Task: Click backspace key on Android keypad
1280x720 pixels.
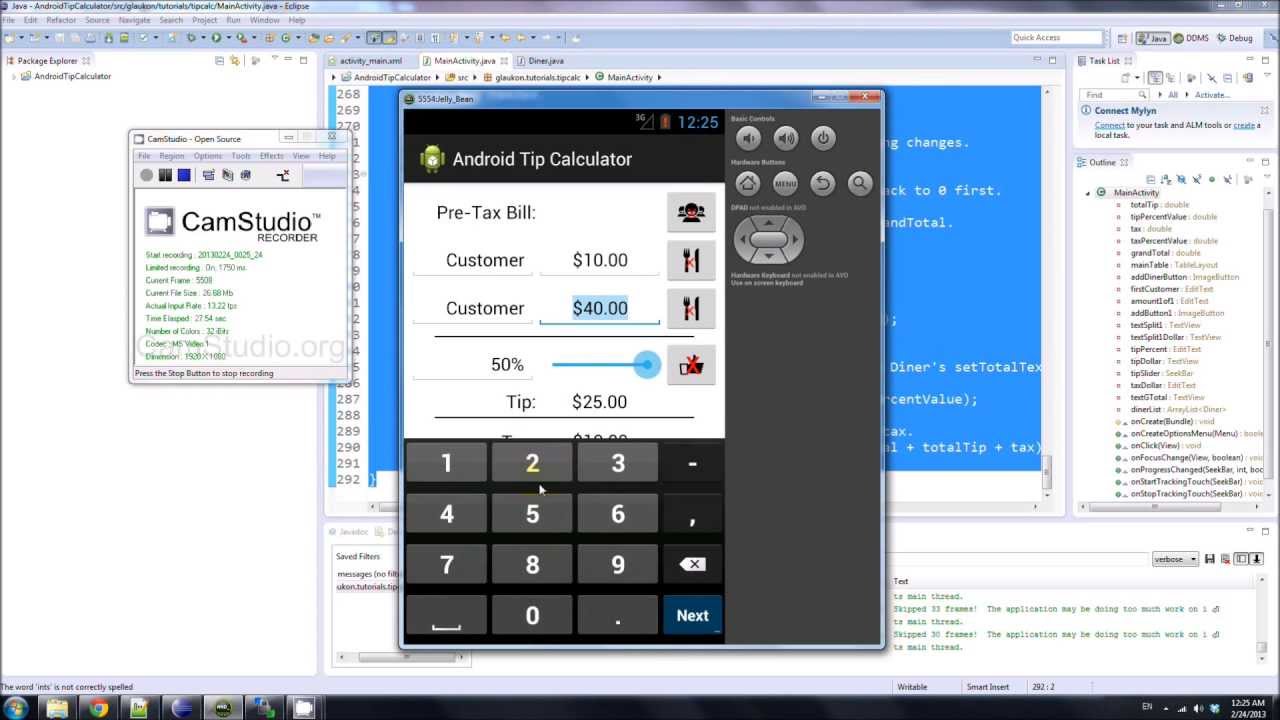Action: pyautogui.click(x=692, y=565)
